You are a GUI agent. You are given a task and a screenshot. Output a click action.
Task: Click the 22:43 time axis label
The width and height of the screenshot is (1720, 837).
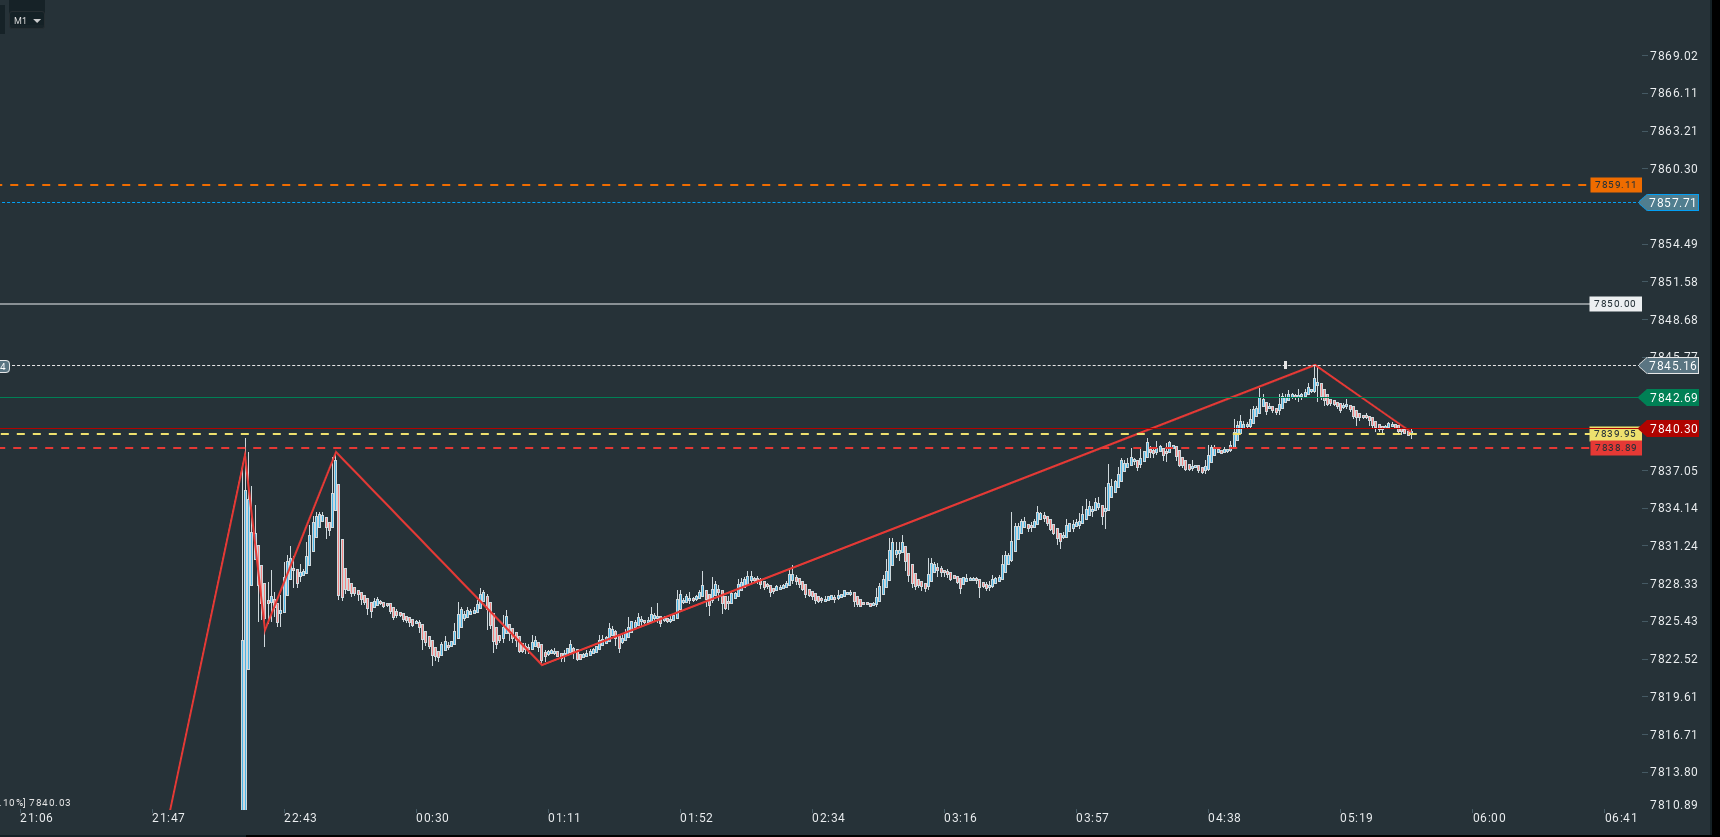click(300, 818)
